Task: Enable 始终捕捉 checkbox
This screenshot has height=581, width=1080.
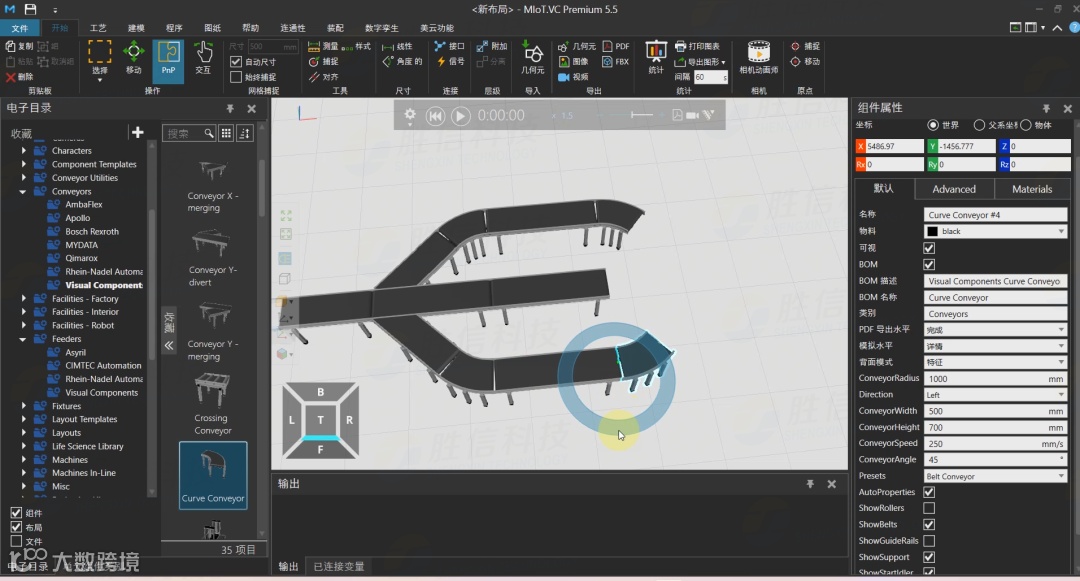Action: click(236, 77)
